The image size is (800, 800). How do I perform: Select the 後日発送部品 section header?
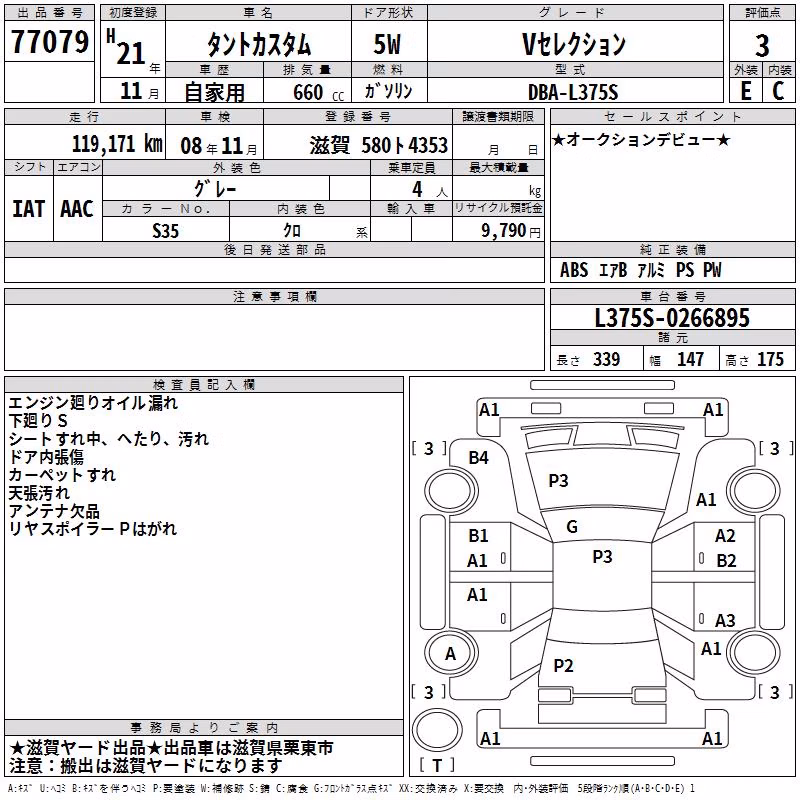coord(275,249)
